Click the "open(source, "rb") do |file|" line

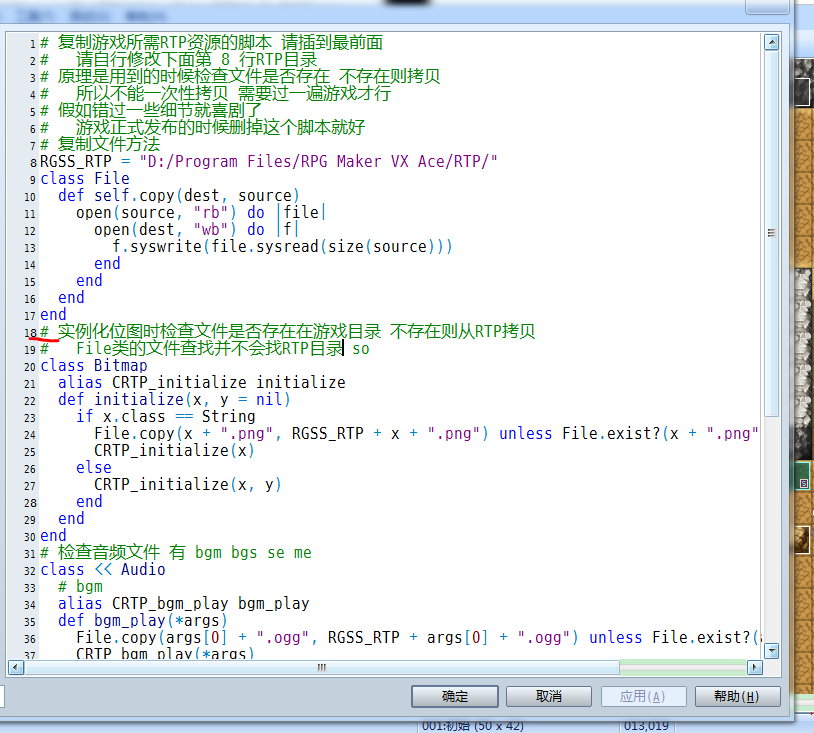click(x=201, y=213)
